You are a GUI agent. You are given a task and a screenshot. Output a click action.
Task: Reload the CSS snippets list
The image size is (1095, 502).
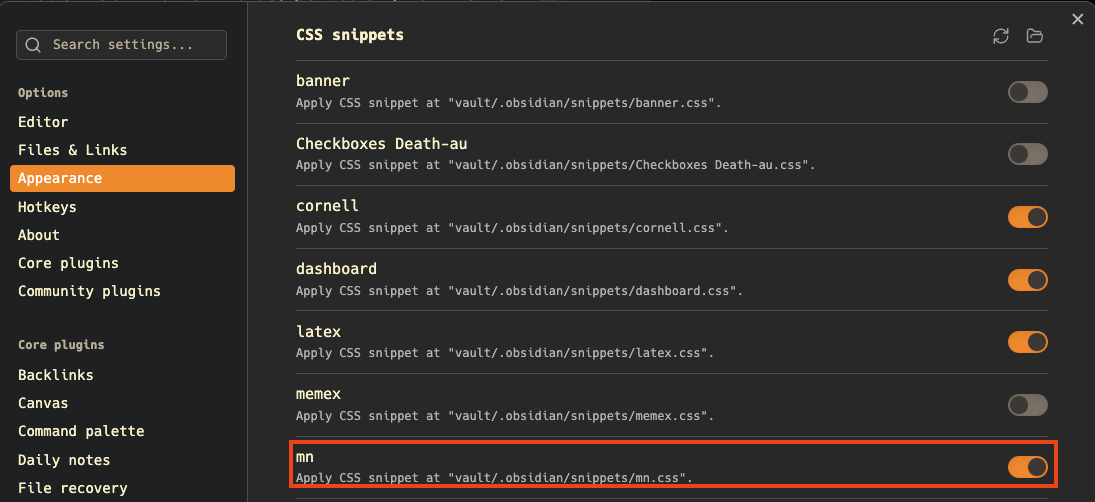[x=1001, y=36]
